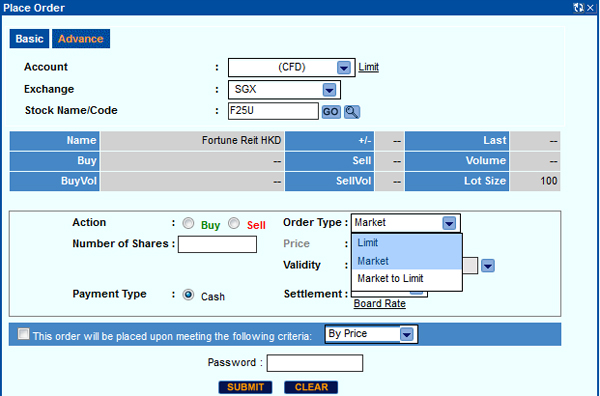Switch to the Advance tab
The image size is (600, 396).
point(81,39)
